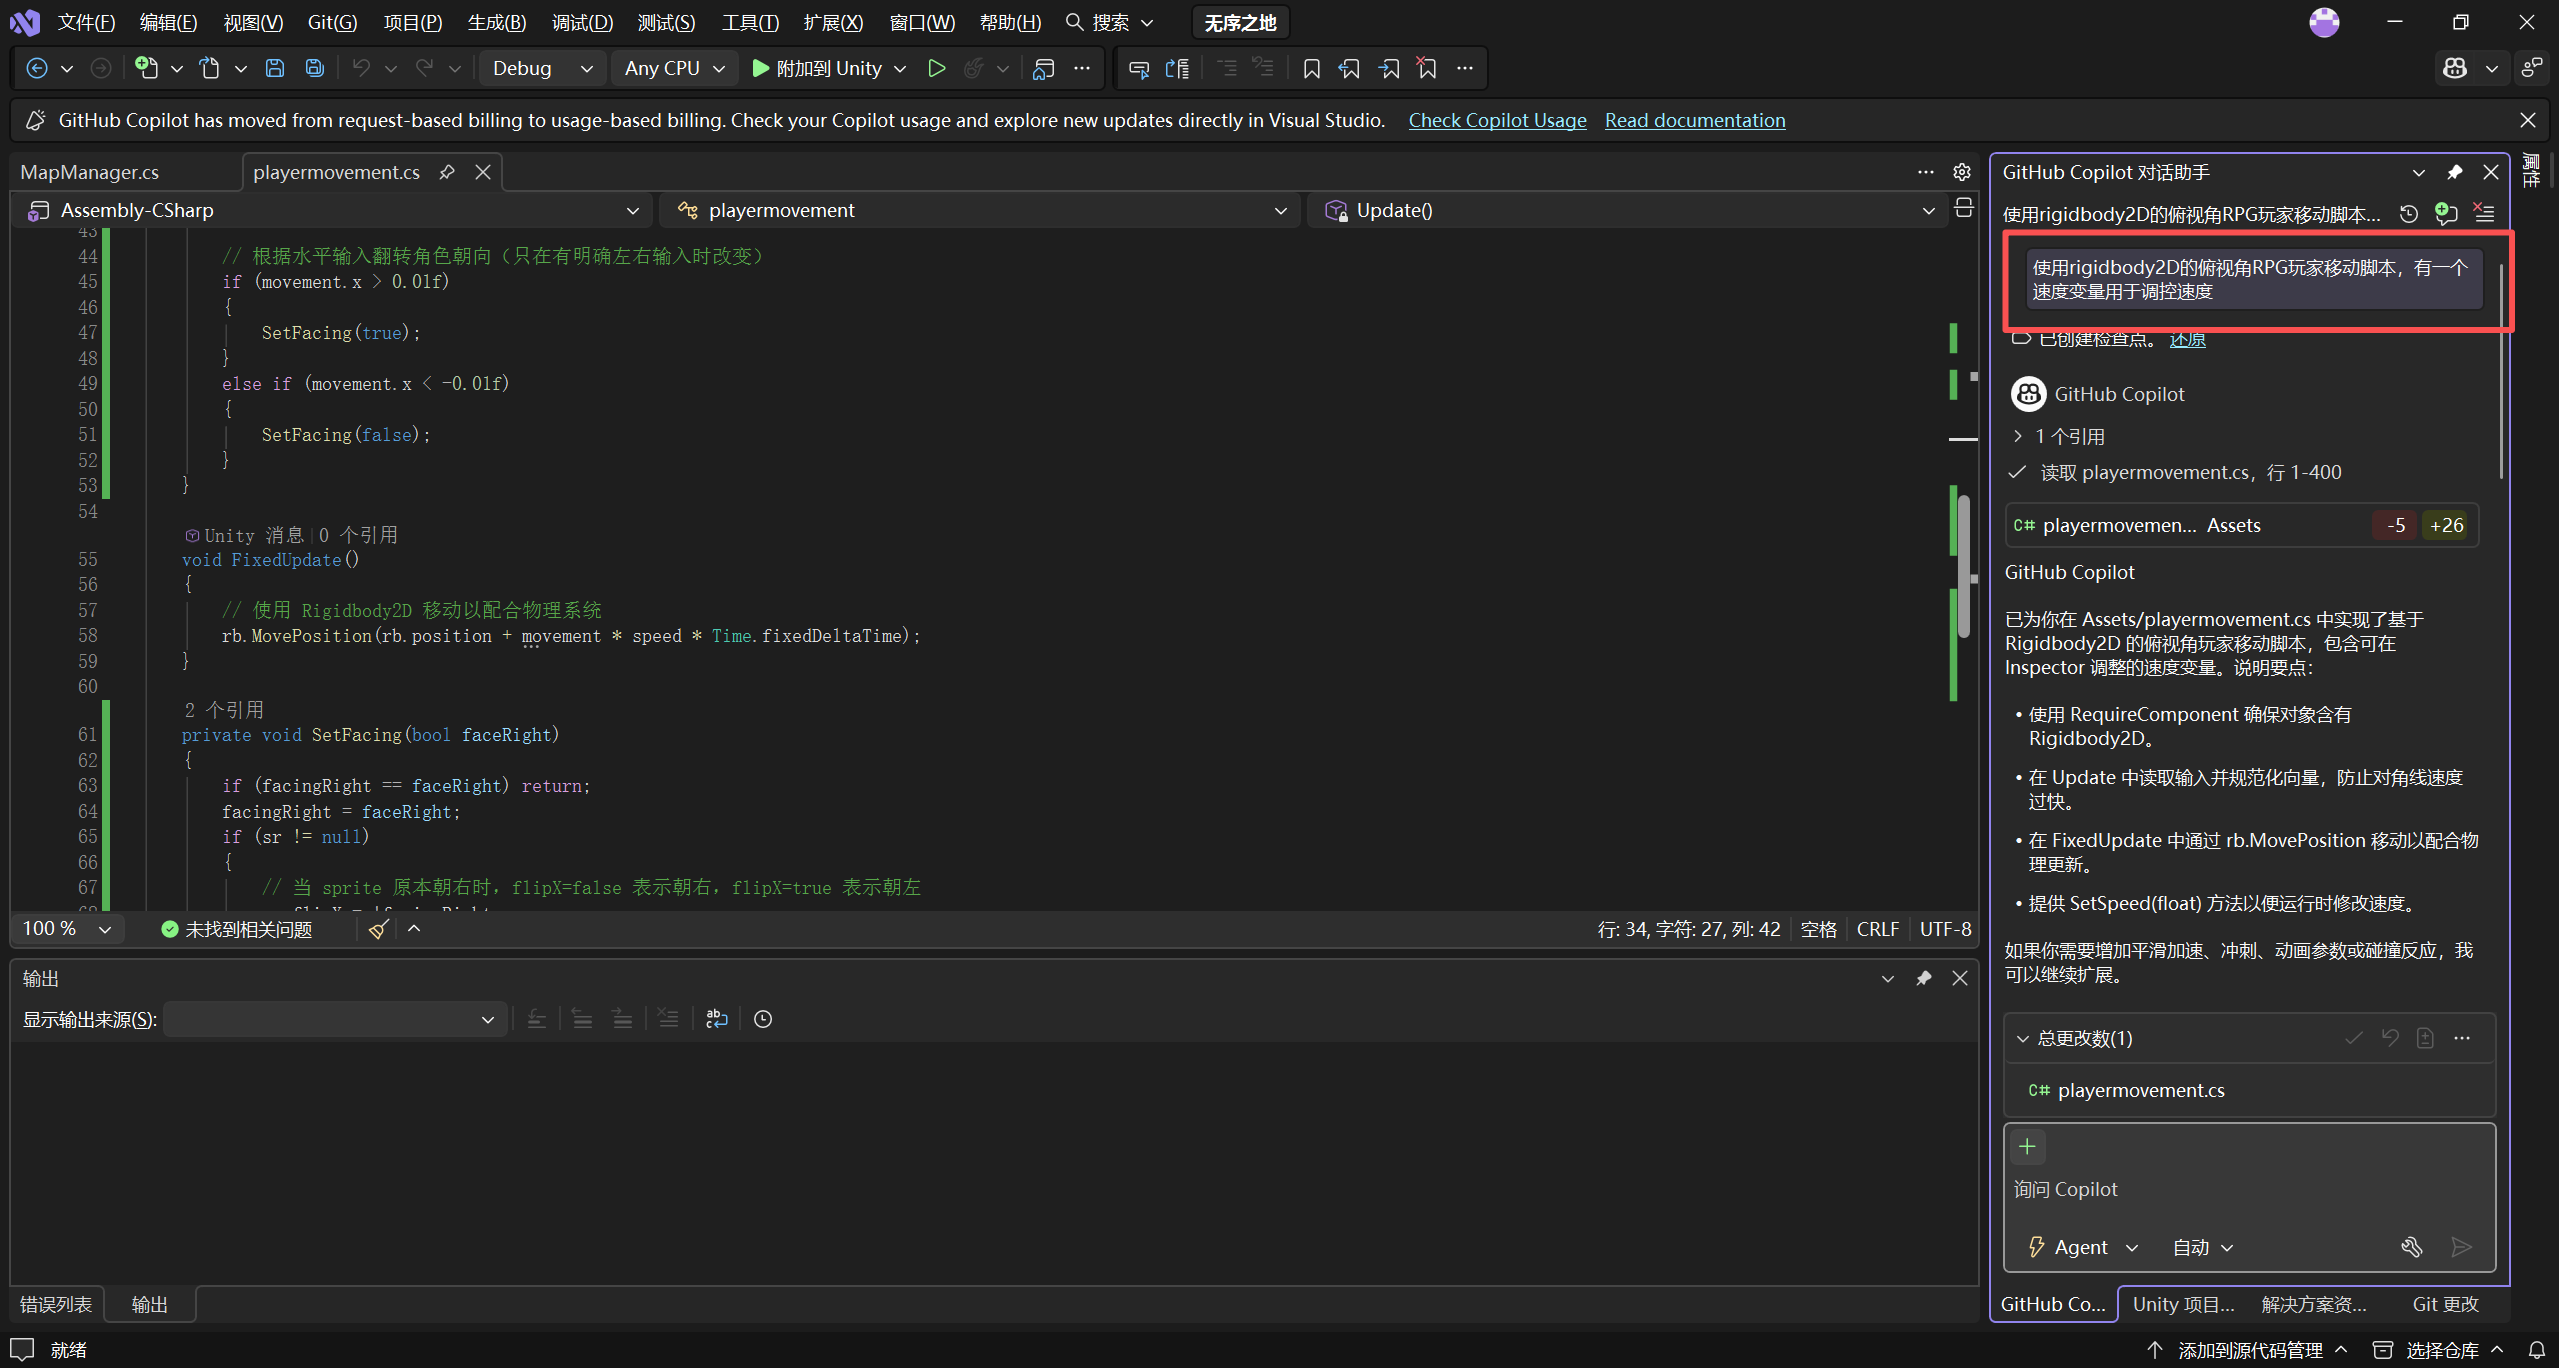Open the Update() member dropdown
2559x1368 pixels.
point(1629,210)
